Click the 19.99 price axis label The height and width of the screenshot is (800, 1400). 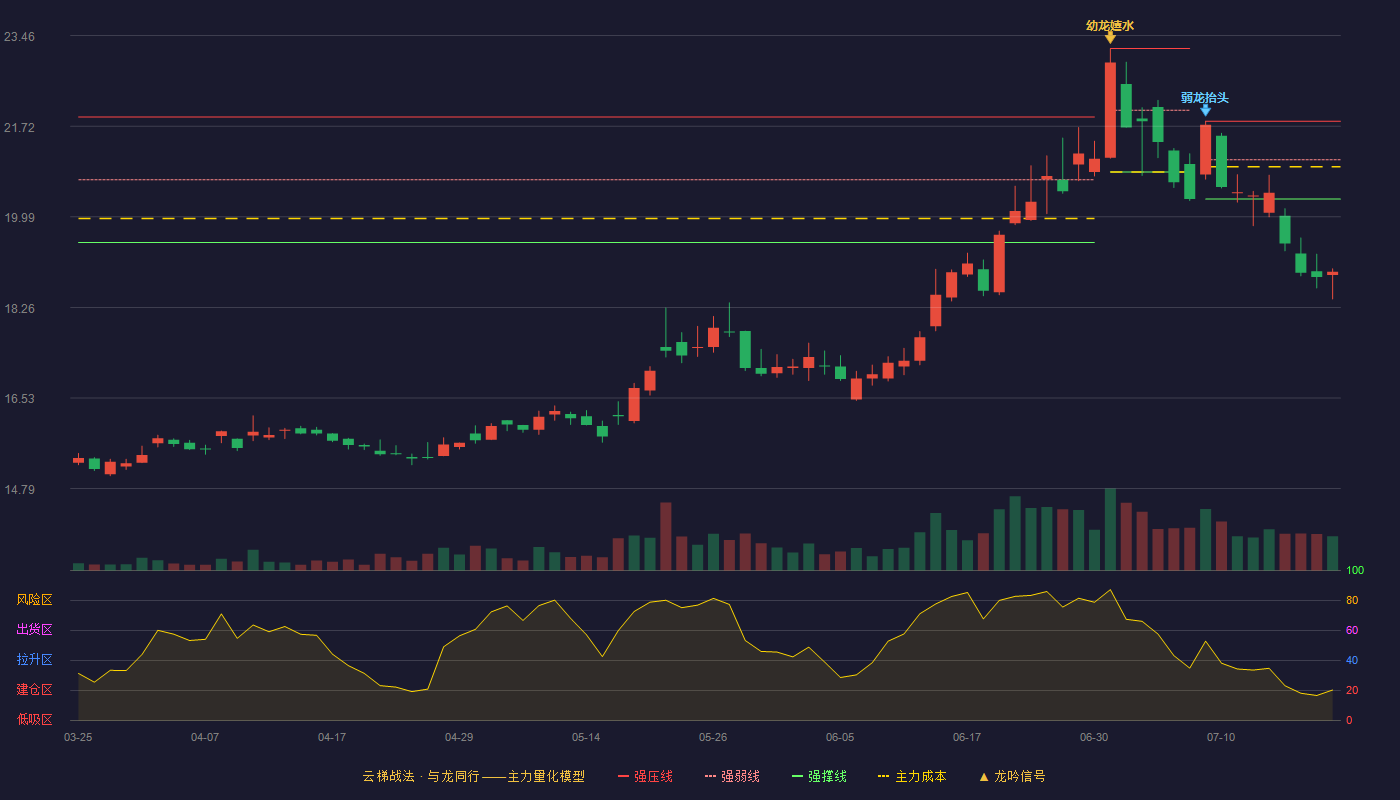pyautogui.click(x=19, y=218)
